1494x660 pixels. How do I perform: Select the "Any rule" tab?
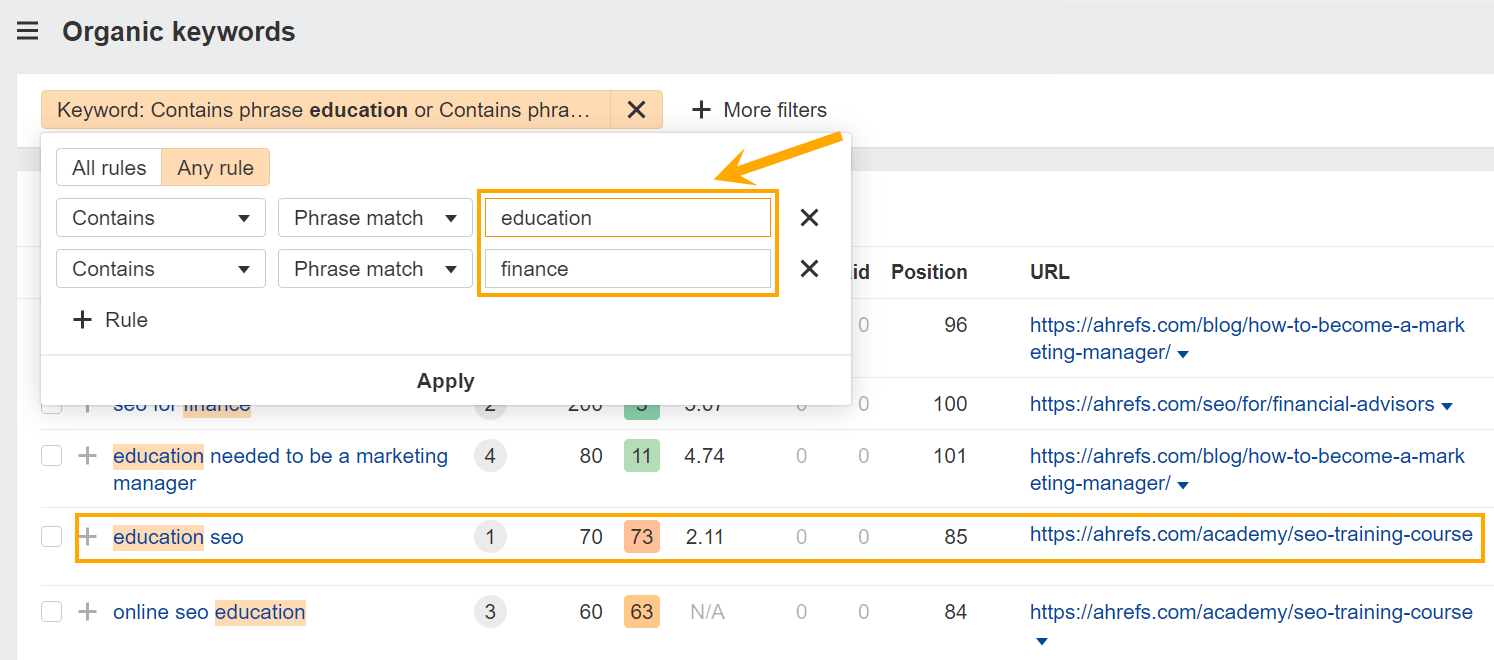(215, 167)
